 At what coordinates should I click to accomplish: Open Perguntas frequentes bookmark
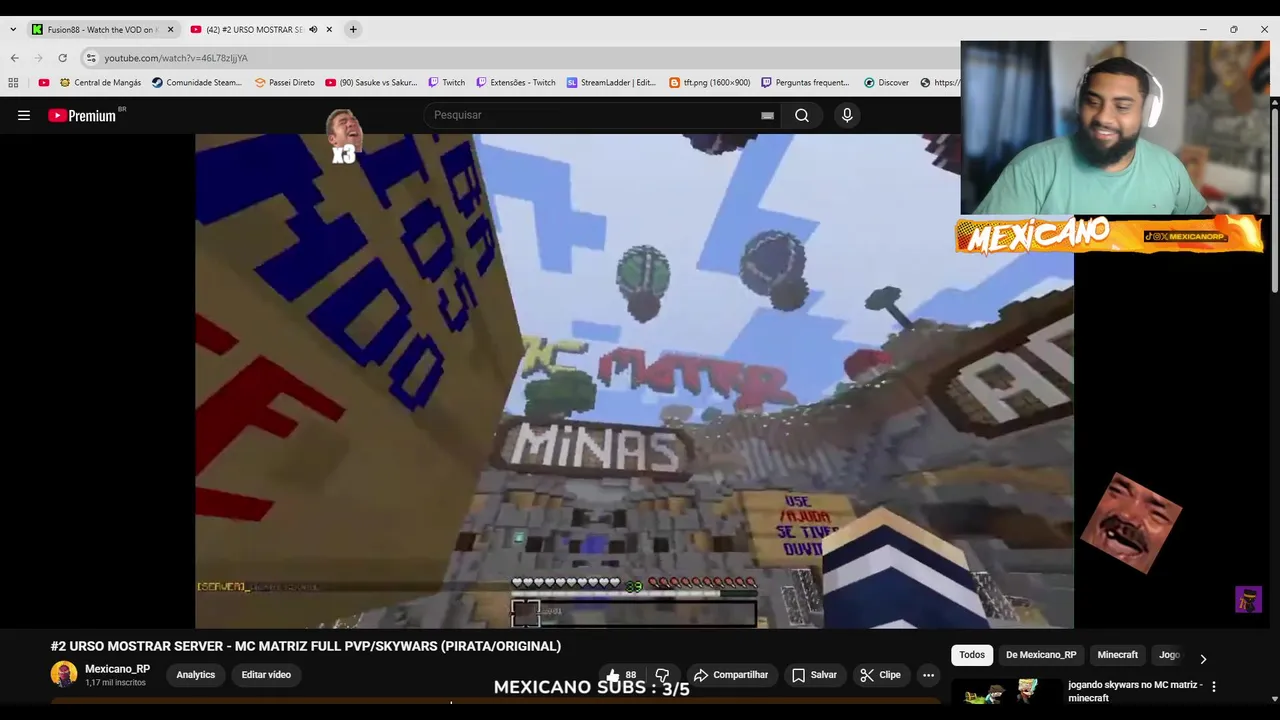pyautogui.click(x=805, y=83)
